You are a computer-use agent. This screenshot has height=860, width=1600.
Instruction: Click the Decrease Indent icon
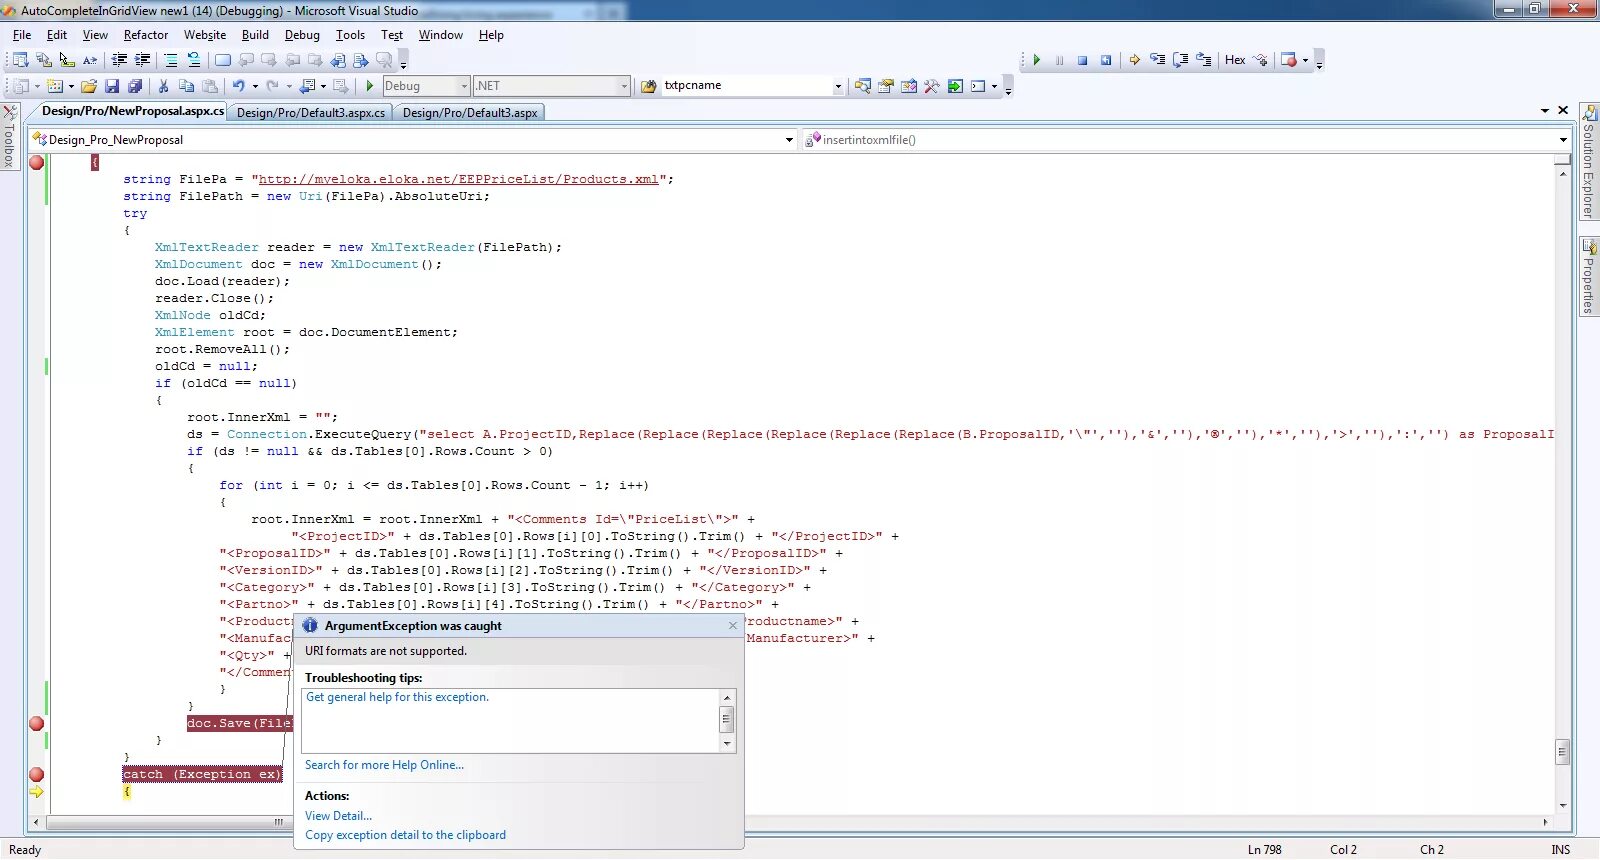[x=119, y=60]
